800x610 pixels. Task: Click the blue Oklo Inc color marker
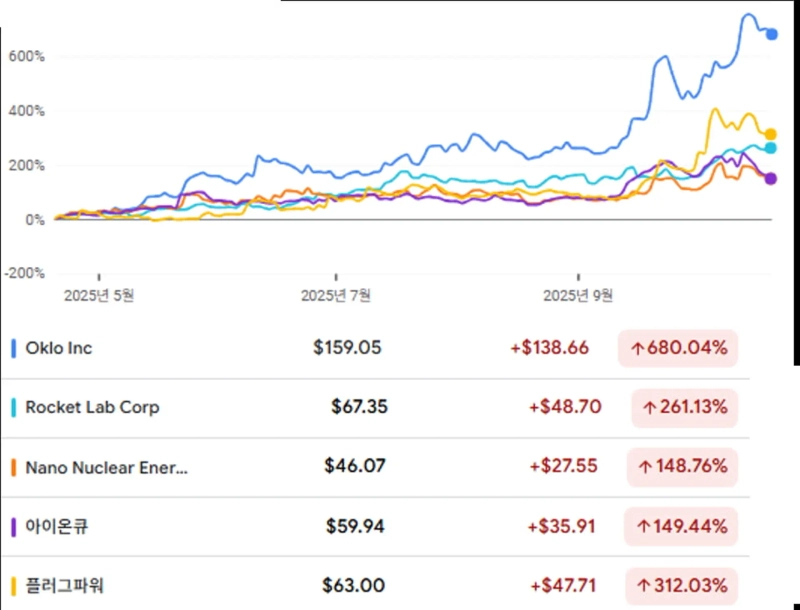coord(13,348)
